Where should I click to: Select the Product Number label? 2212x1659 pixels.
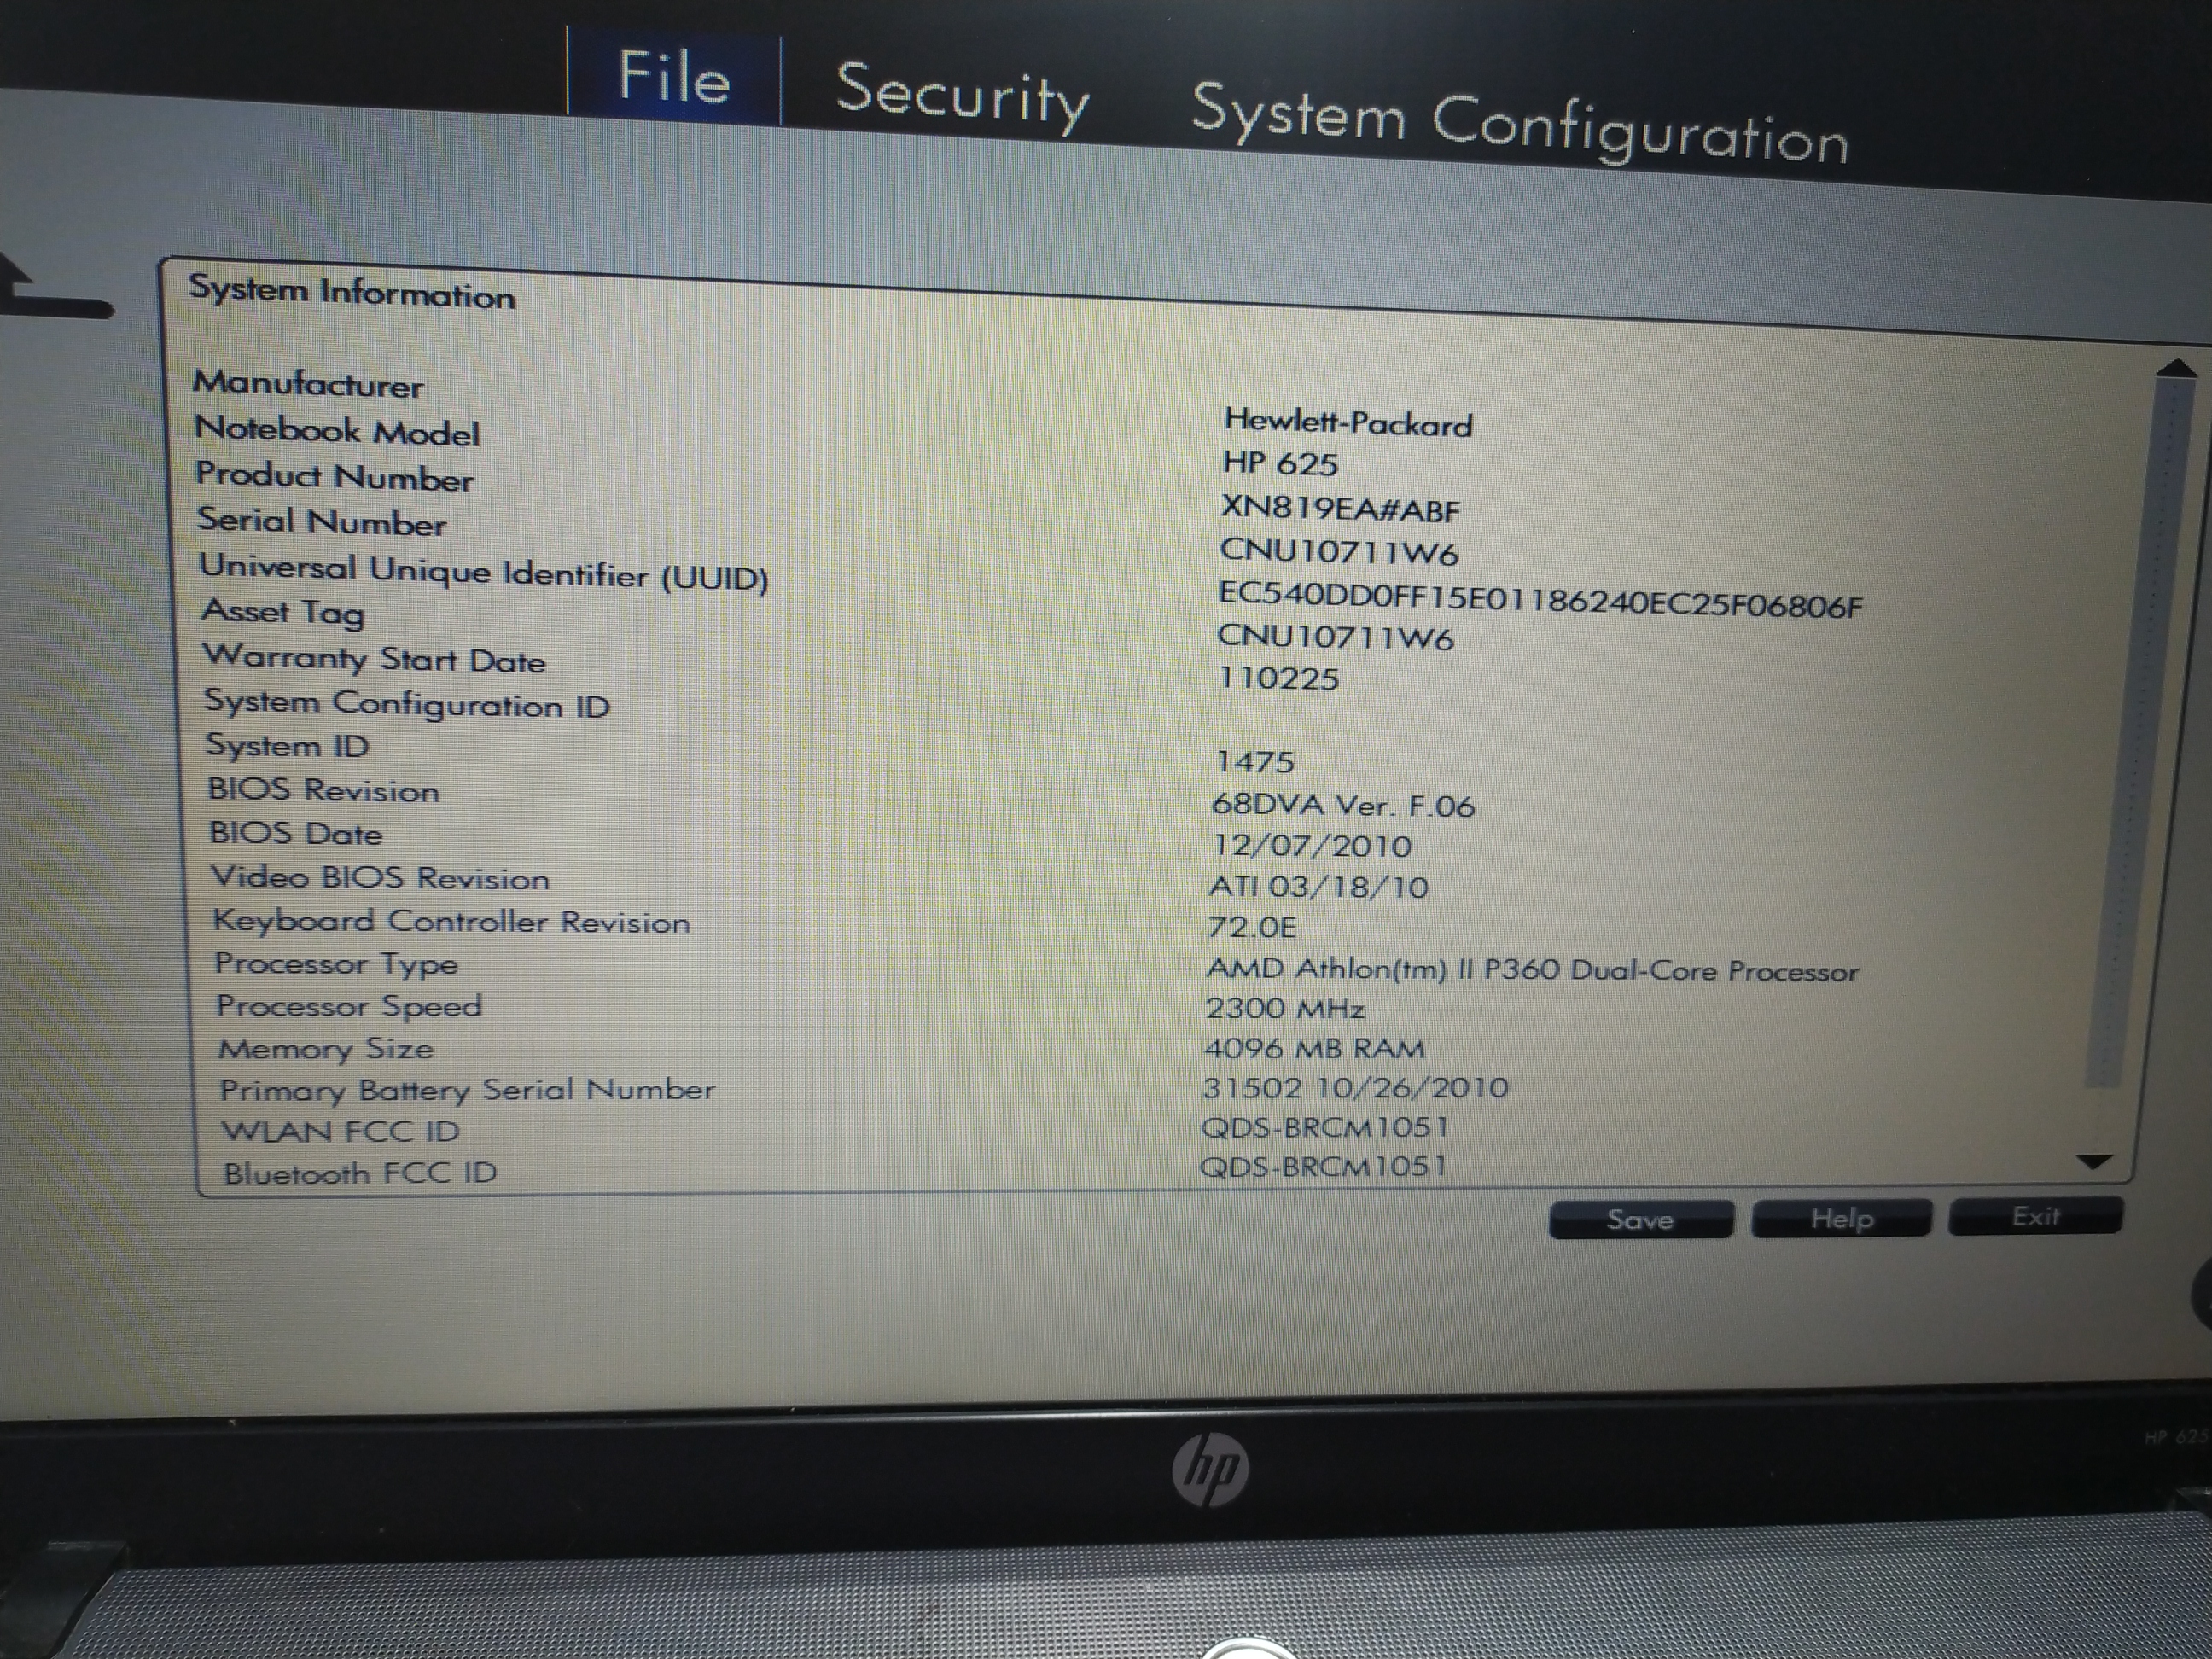(x=334, y=477)
